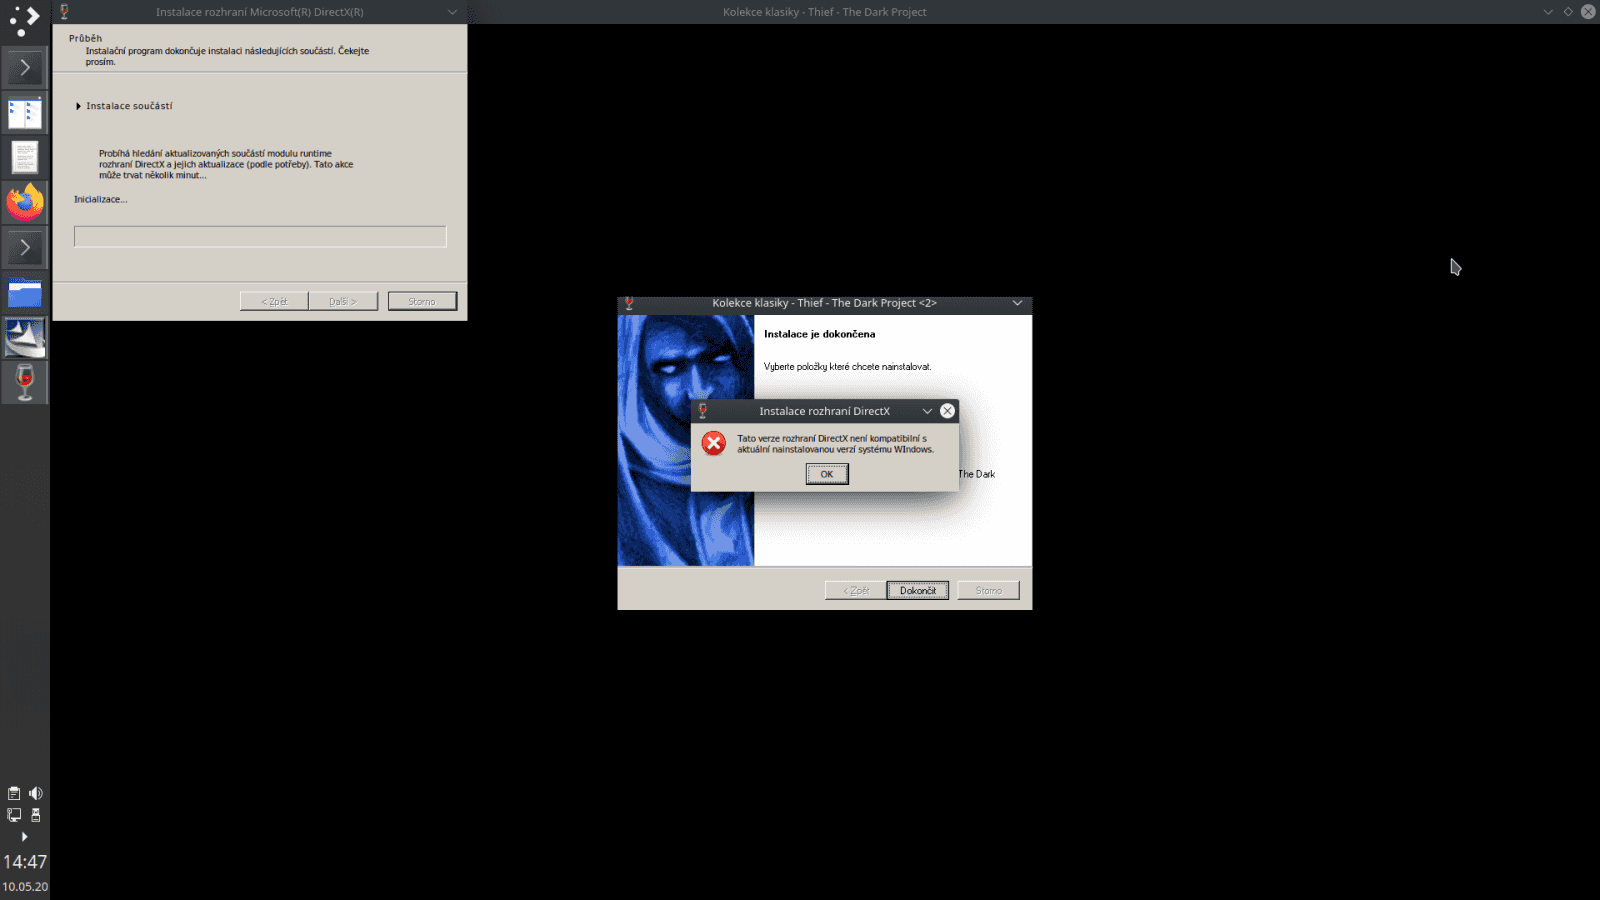Open the application launcher menu
Image resolution: width=1600 pixels, height=900 pixels.
click(22, 22)
